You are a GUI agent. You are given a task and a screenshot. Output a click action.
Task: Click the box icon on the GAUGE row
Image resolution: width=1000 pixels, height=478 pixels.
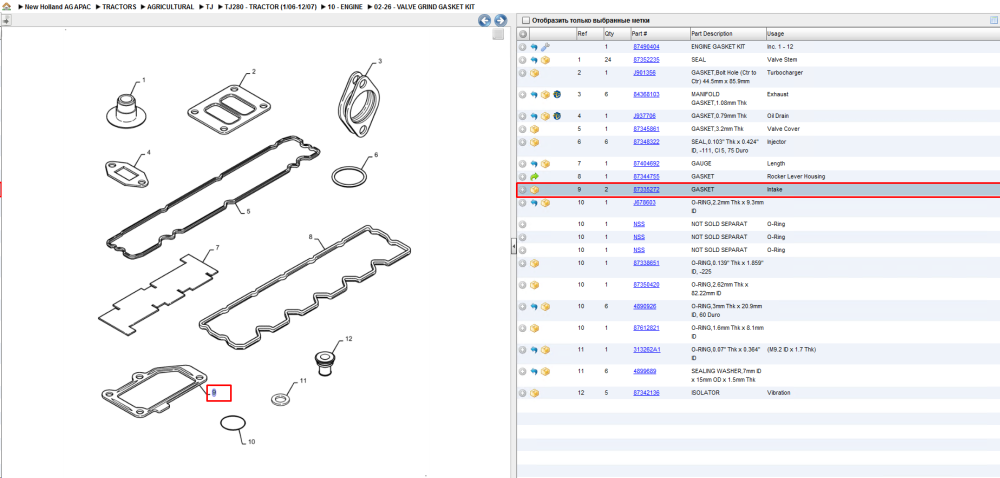click(x=545, y=164)
